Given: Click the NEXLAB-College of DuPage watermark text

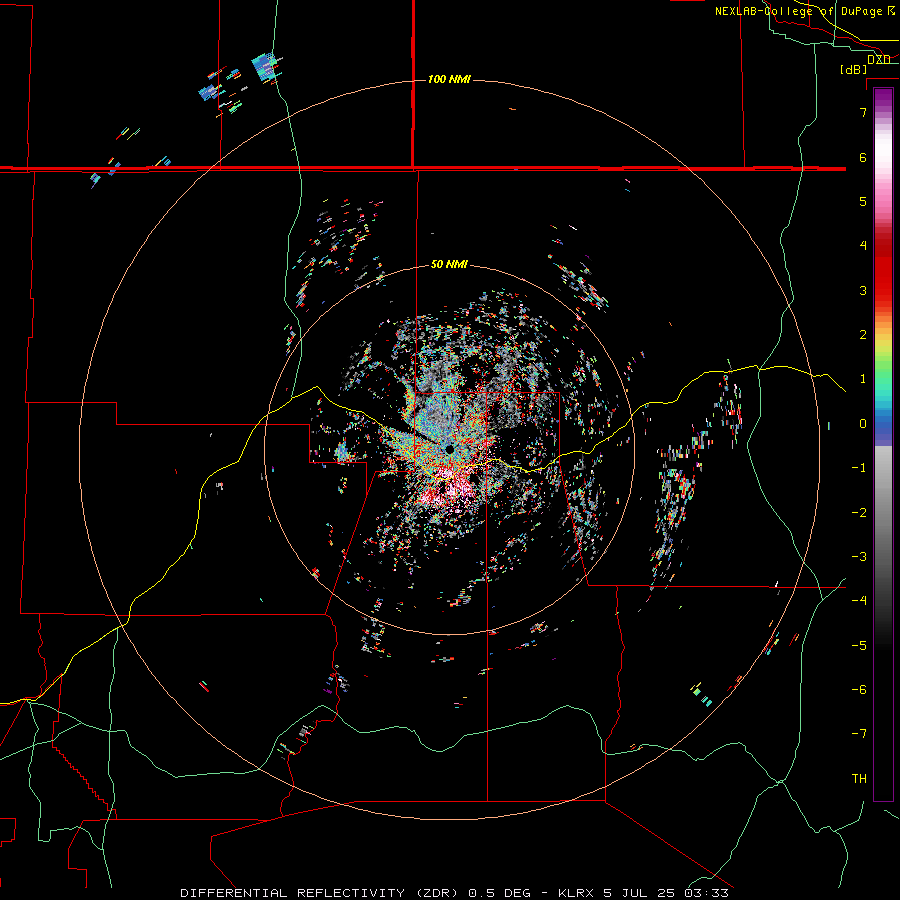Looking at the screenshot, I should click(804, 11).
